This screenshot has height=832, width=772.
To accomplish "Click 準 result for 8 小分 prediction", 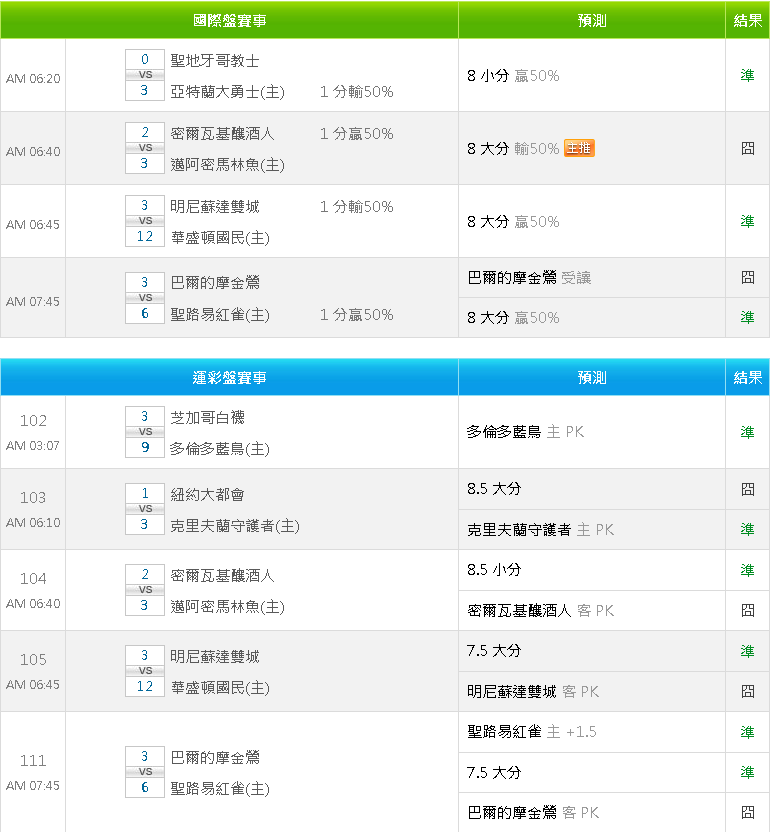I will 747,75.
